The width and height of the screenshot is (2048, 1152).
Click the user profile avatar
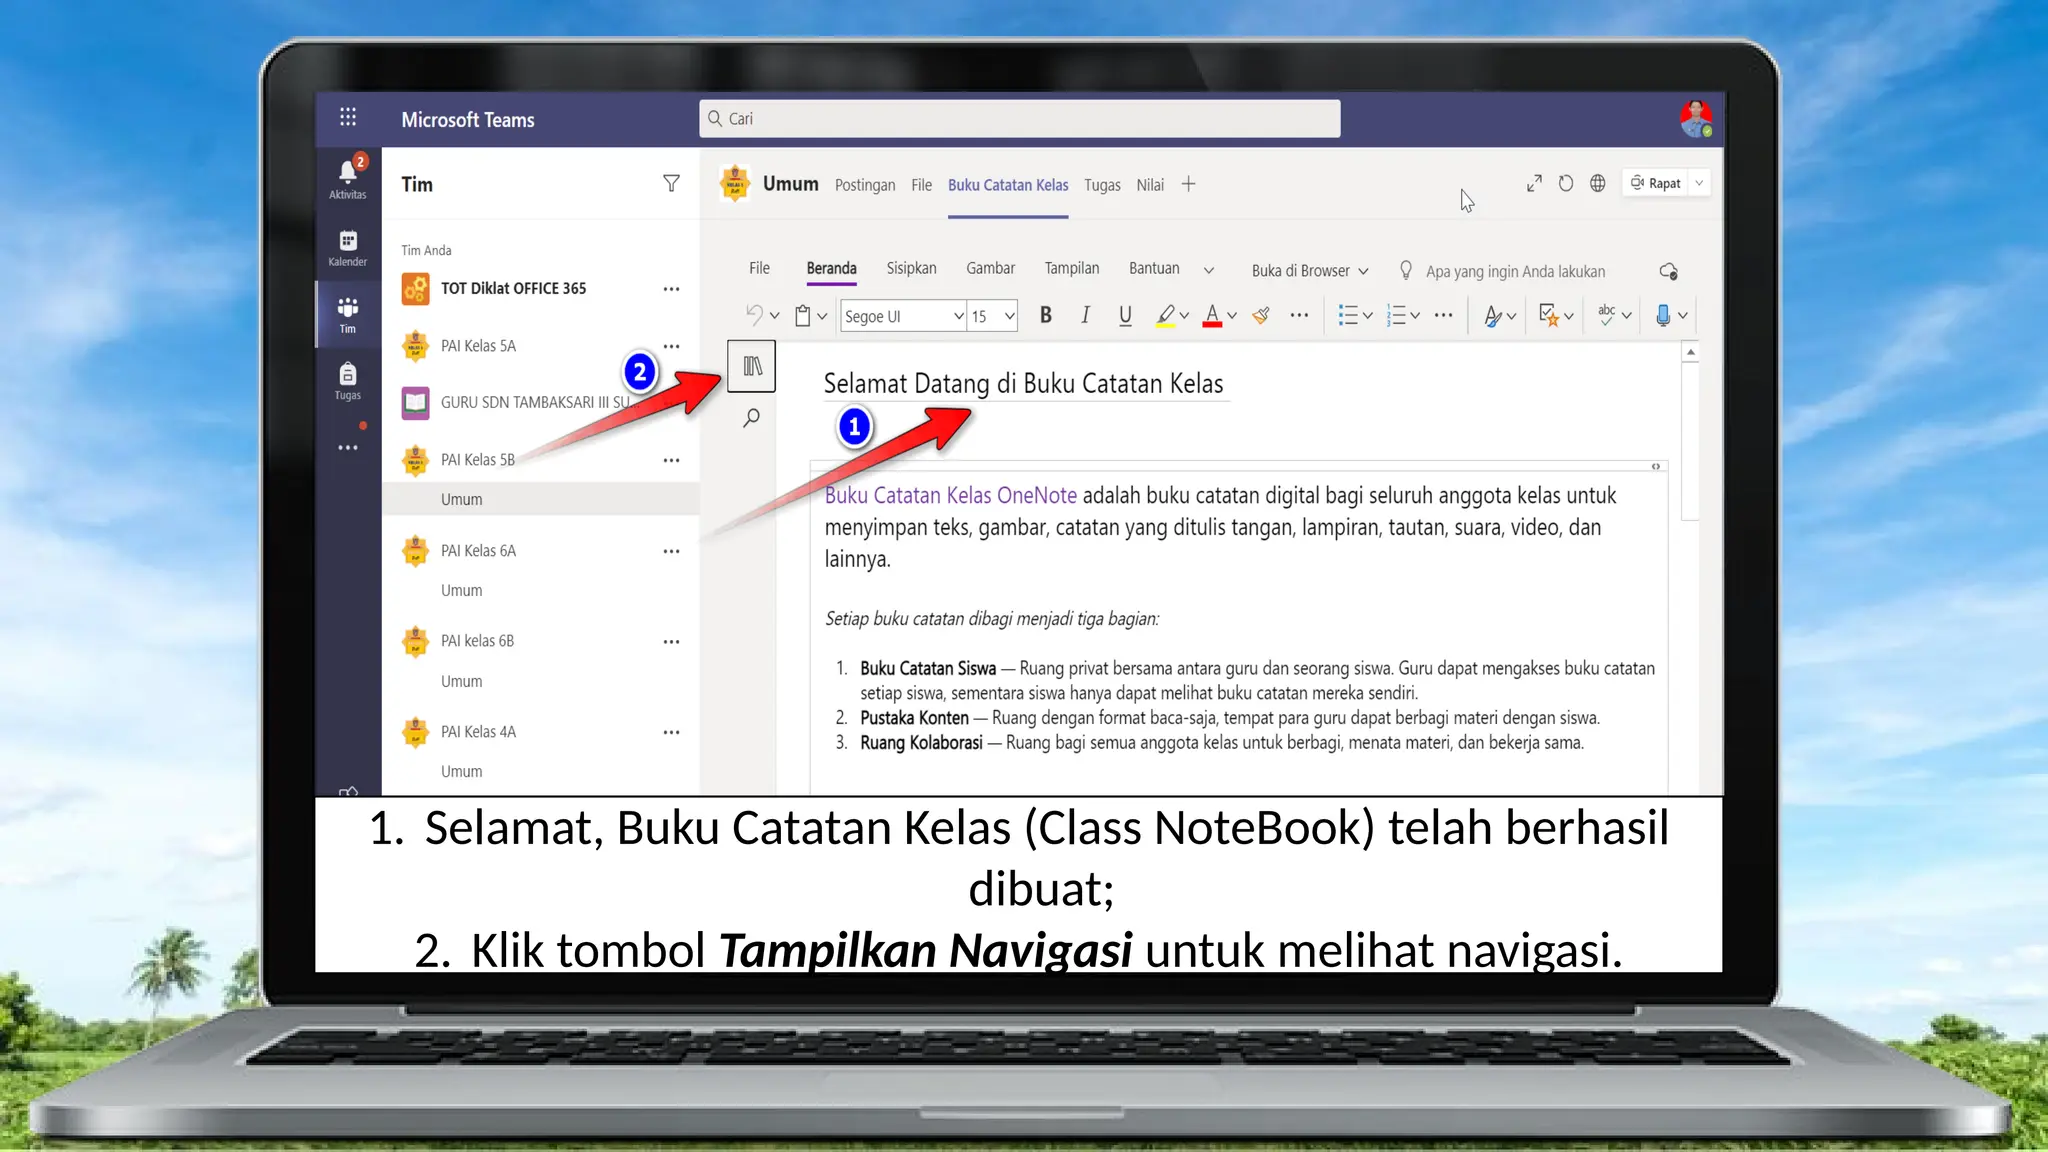tap(1696, 119)
